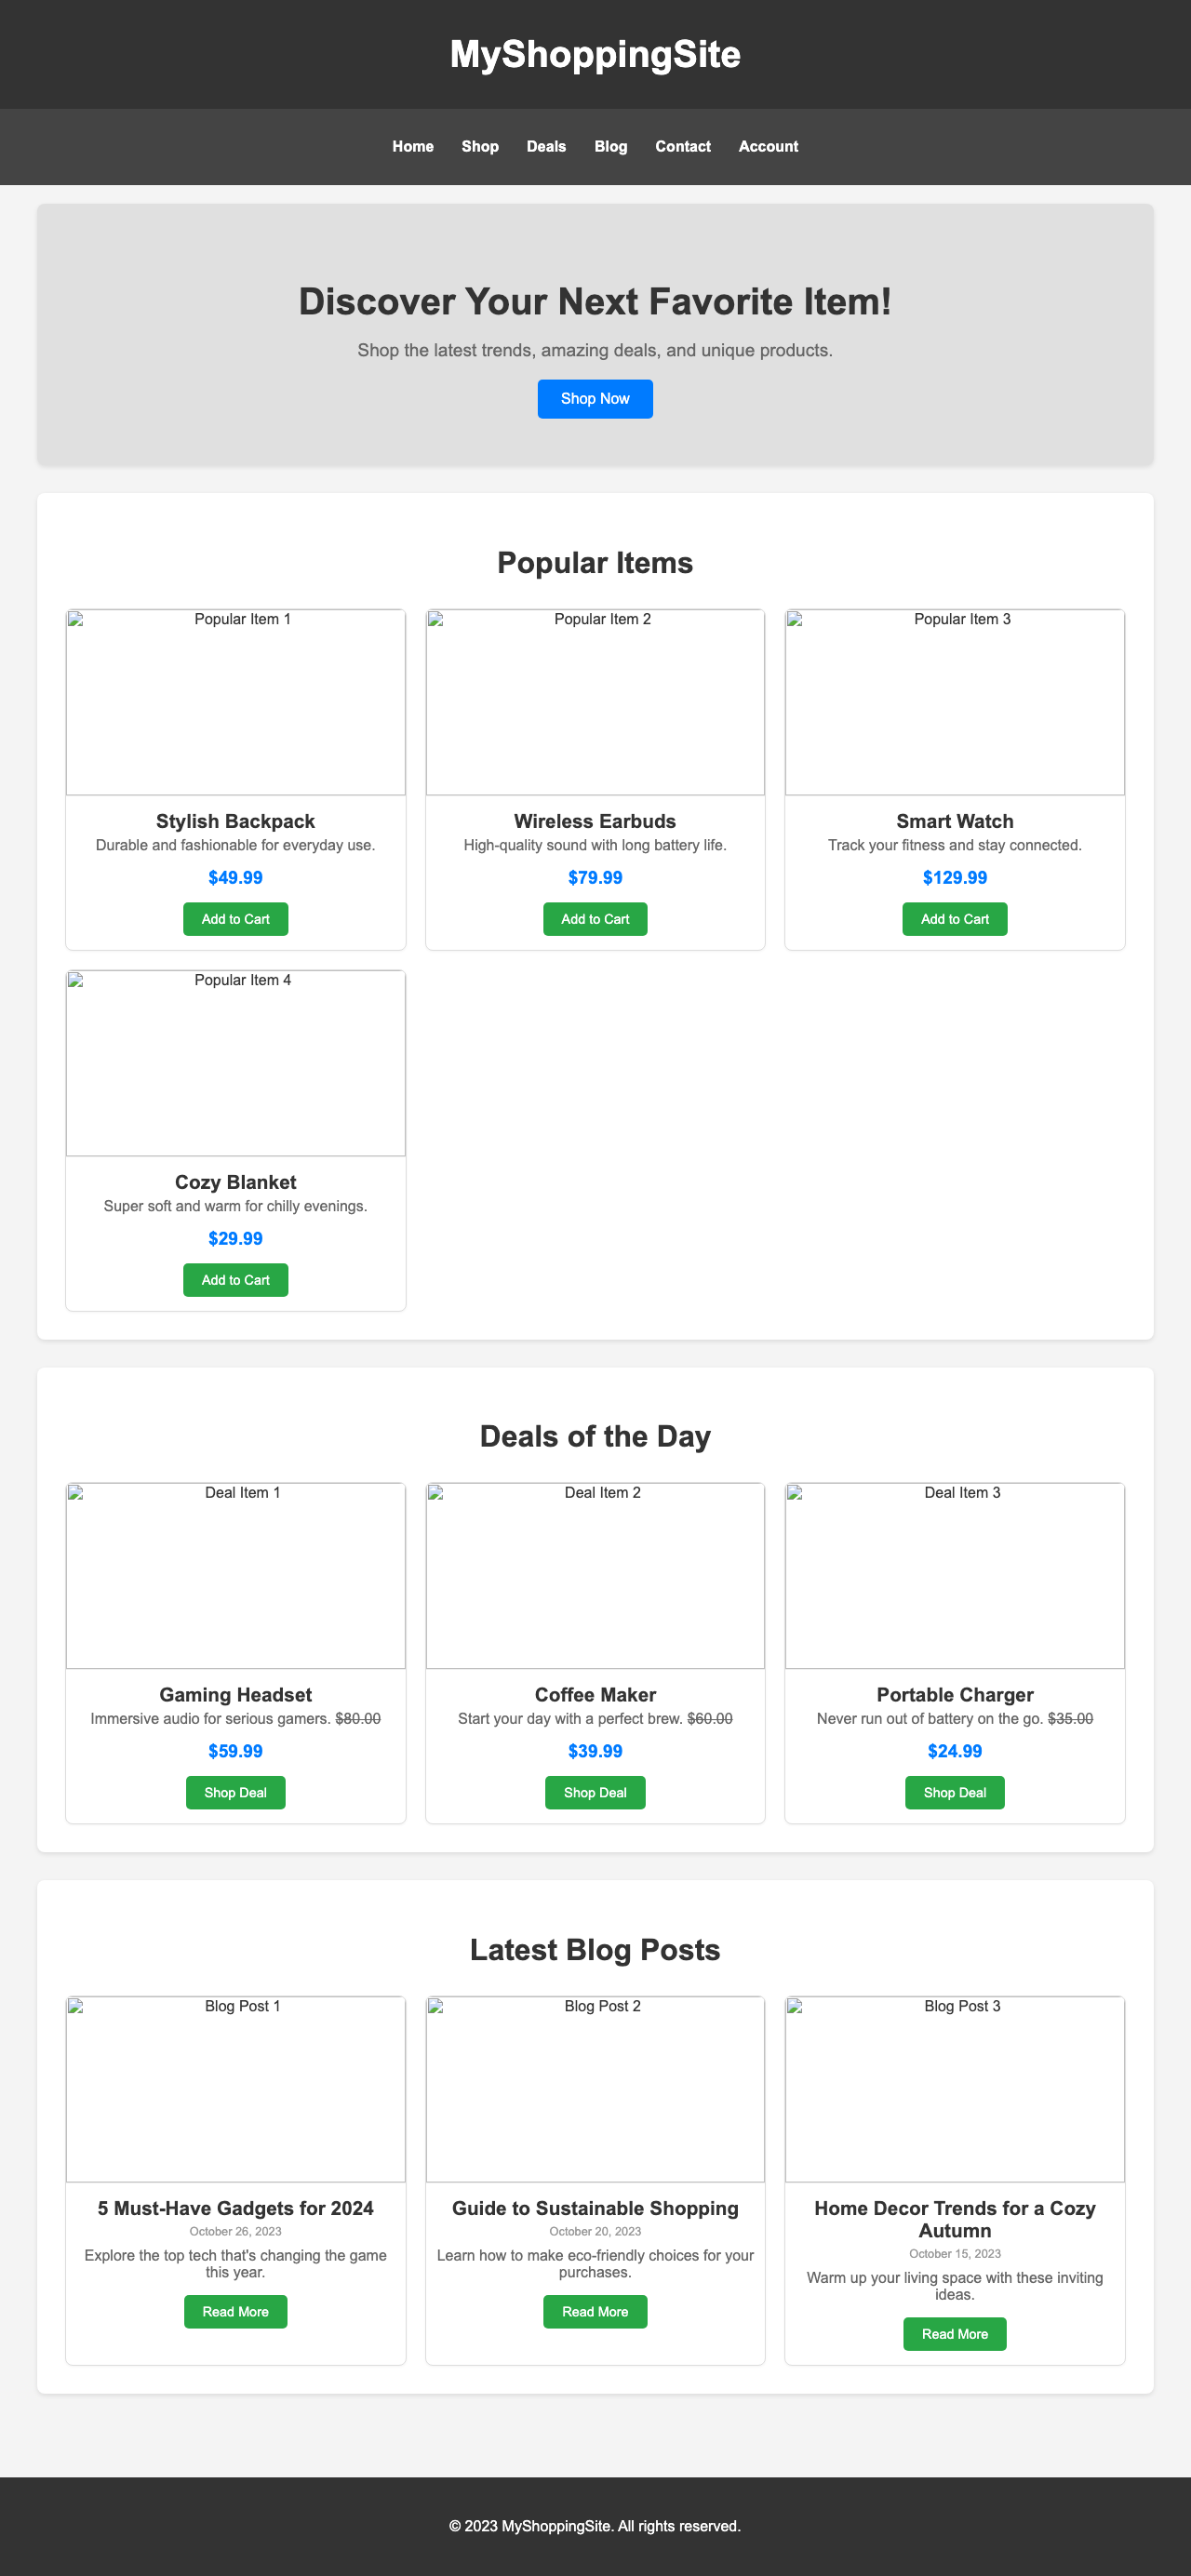Image resolution: width=1191 pixels, height=2576 pixels.
Task: Click the MyShoppingSite header title
Action: pos(595,55)
